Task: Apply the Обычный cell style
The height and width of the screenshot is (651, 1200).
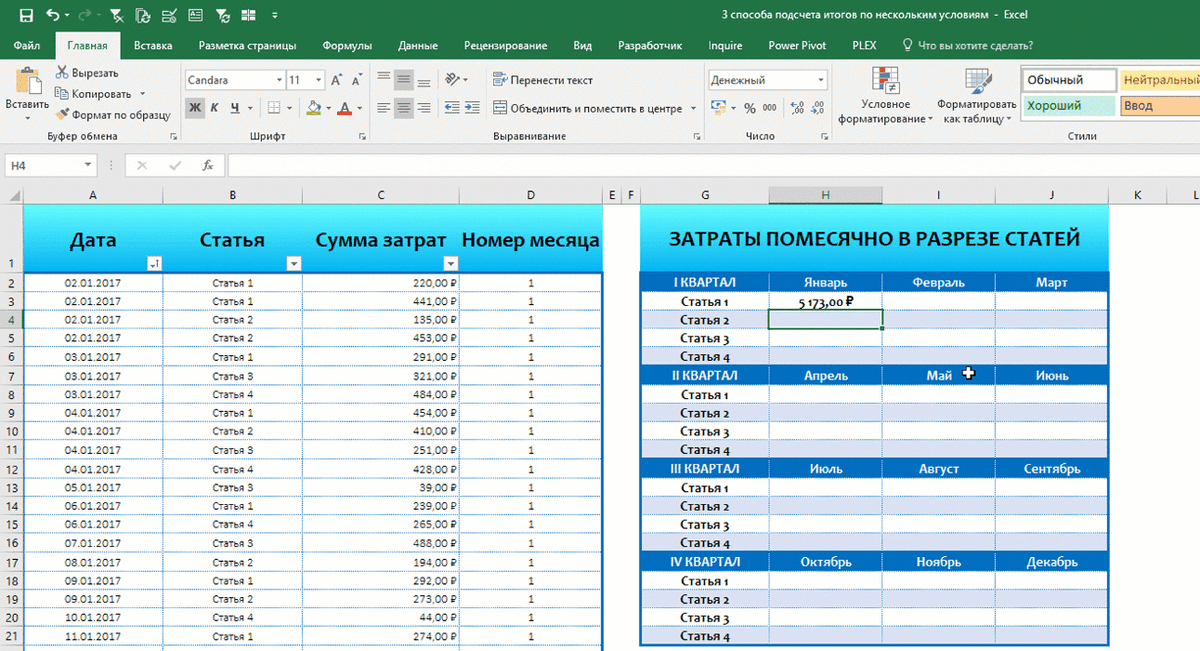Action: coord(1068,80)
